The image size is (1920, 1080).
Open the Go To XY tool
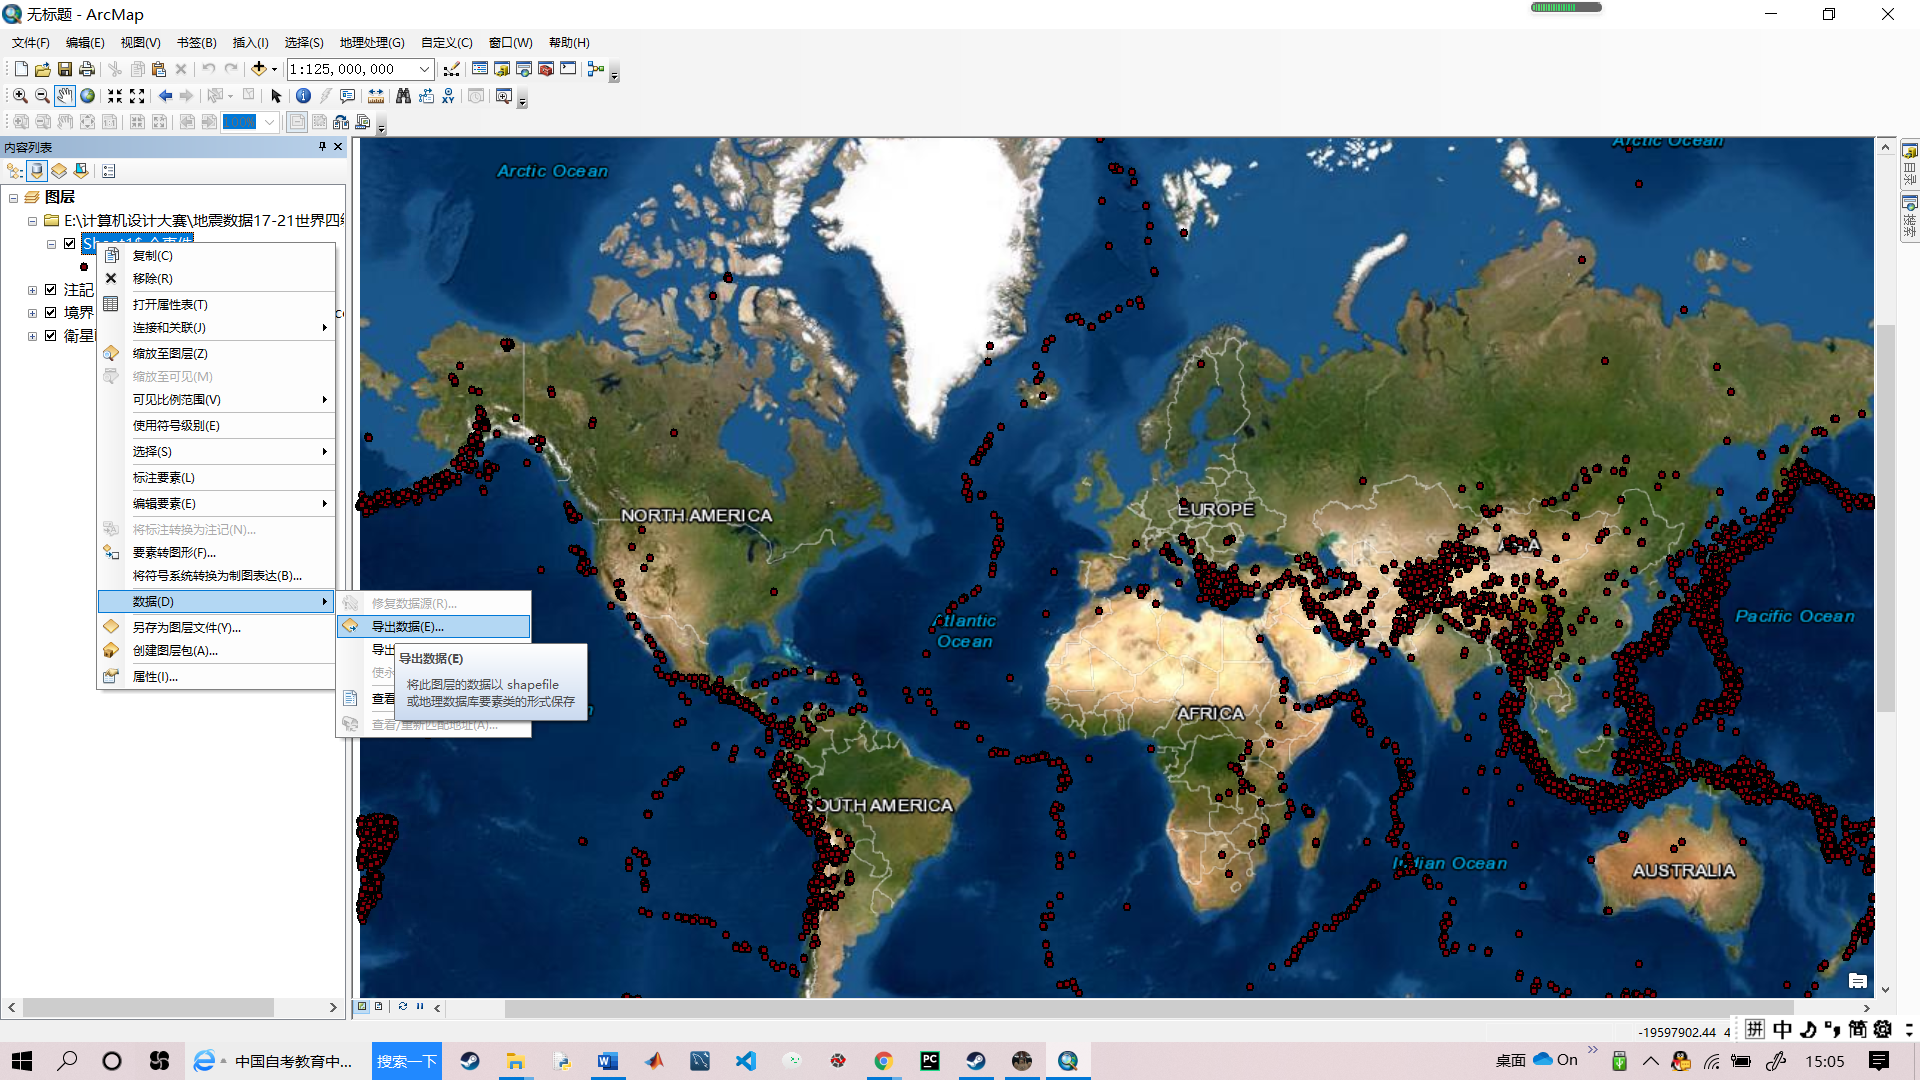[448, 96]
